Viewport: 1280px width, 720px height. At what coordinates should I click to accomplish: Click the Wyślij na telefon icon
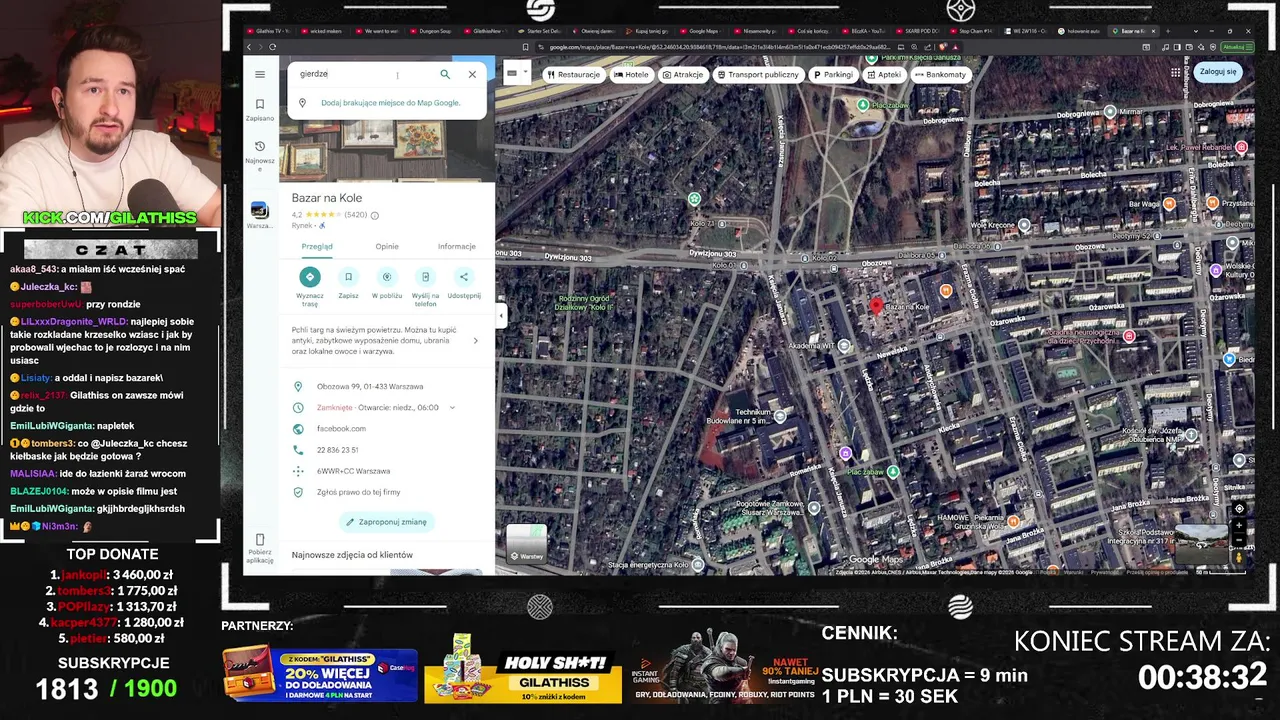425,277
